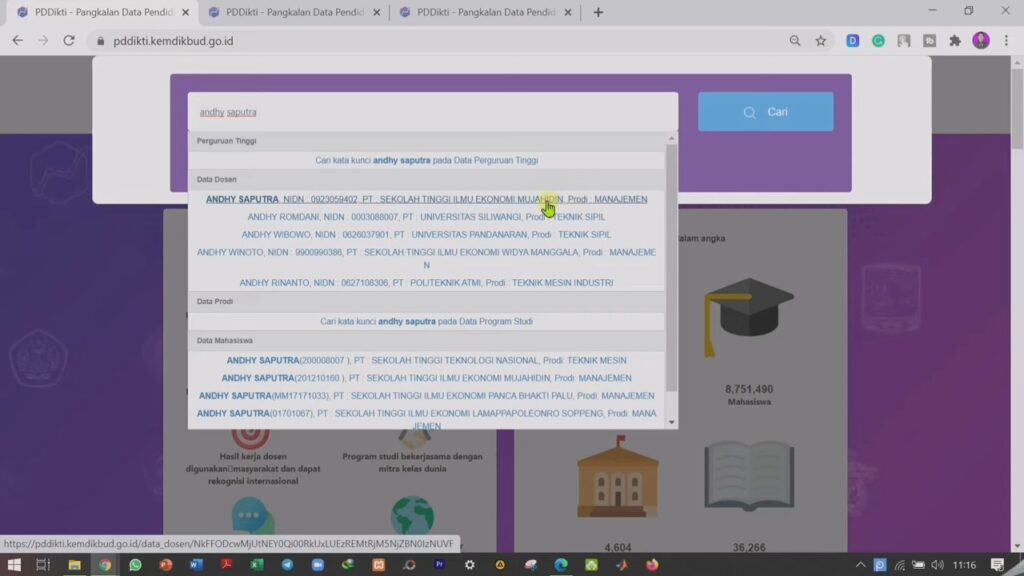Expand hidden system tray icons
The height and width of the screenshot is (576, 1024).
[859, 563]
